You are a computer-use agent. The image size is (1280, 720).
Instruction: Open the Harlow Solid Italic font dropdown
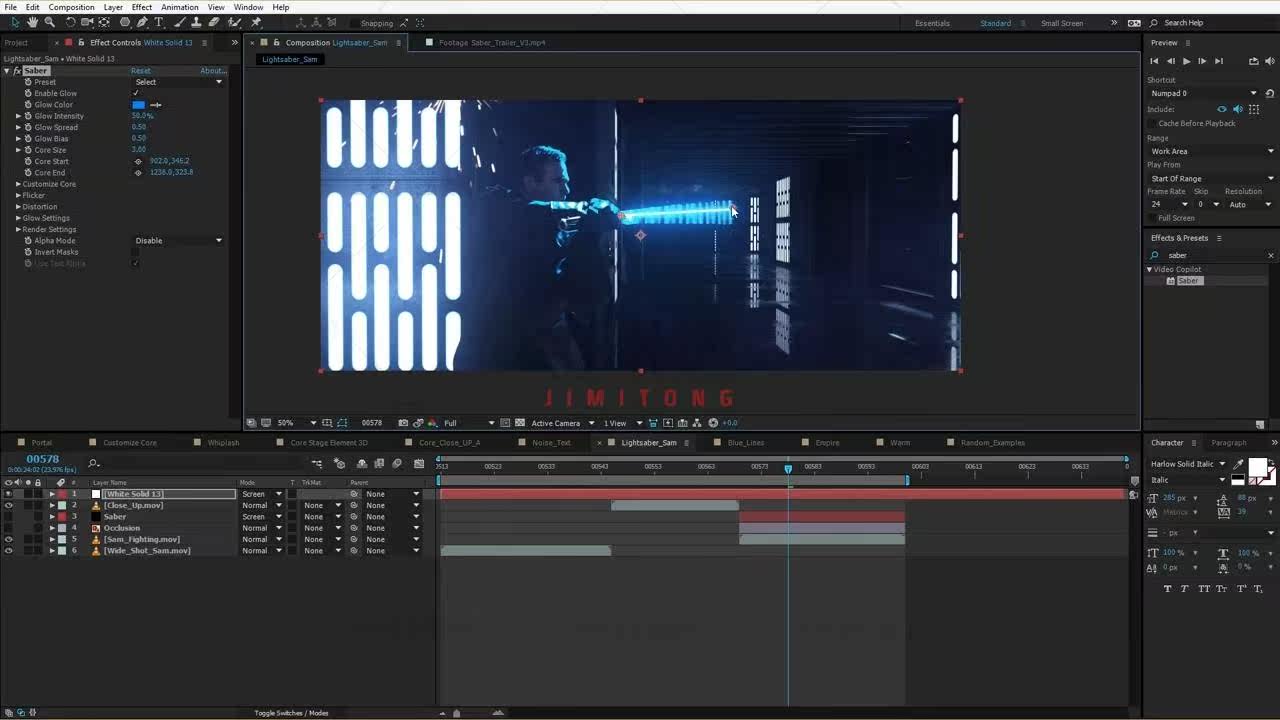(1187, 464)
